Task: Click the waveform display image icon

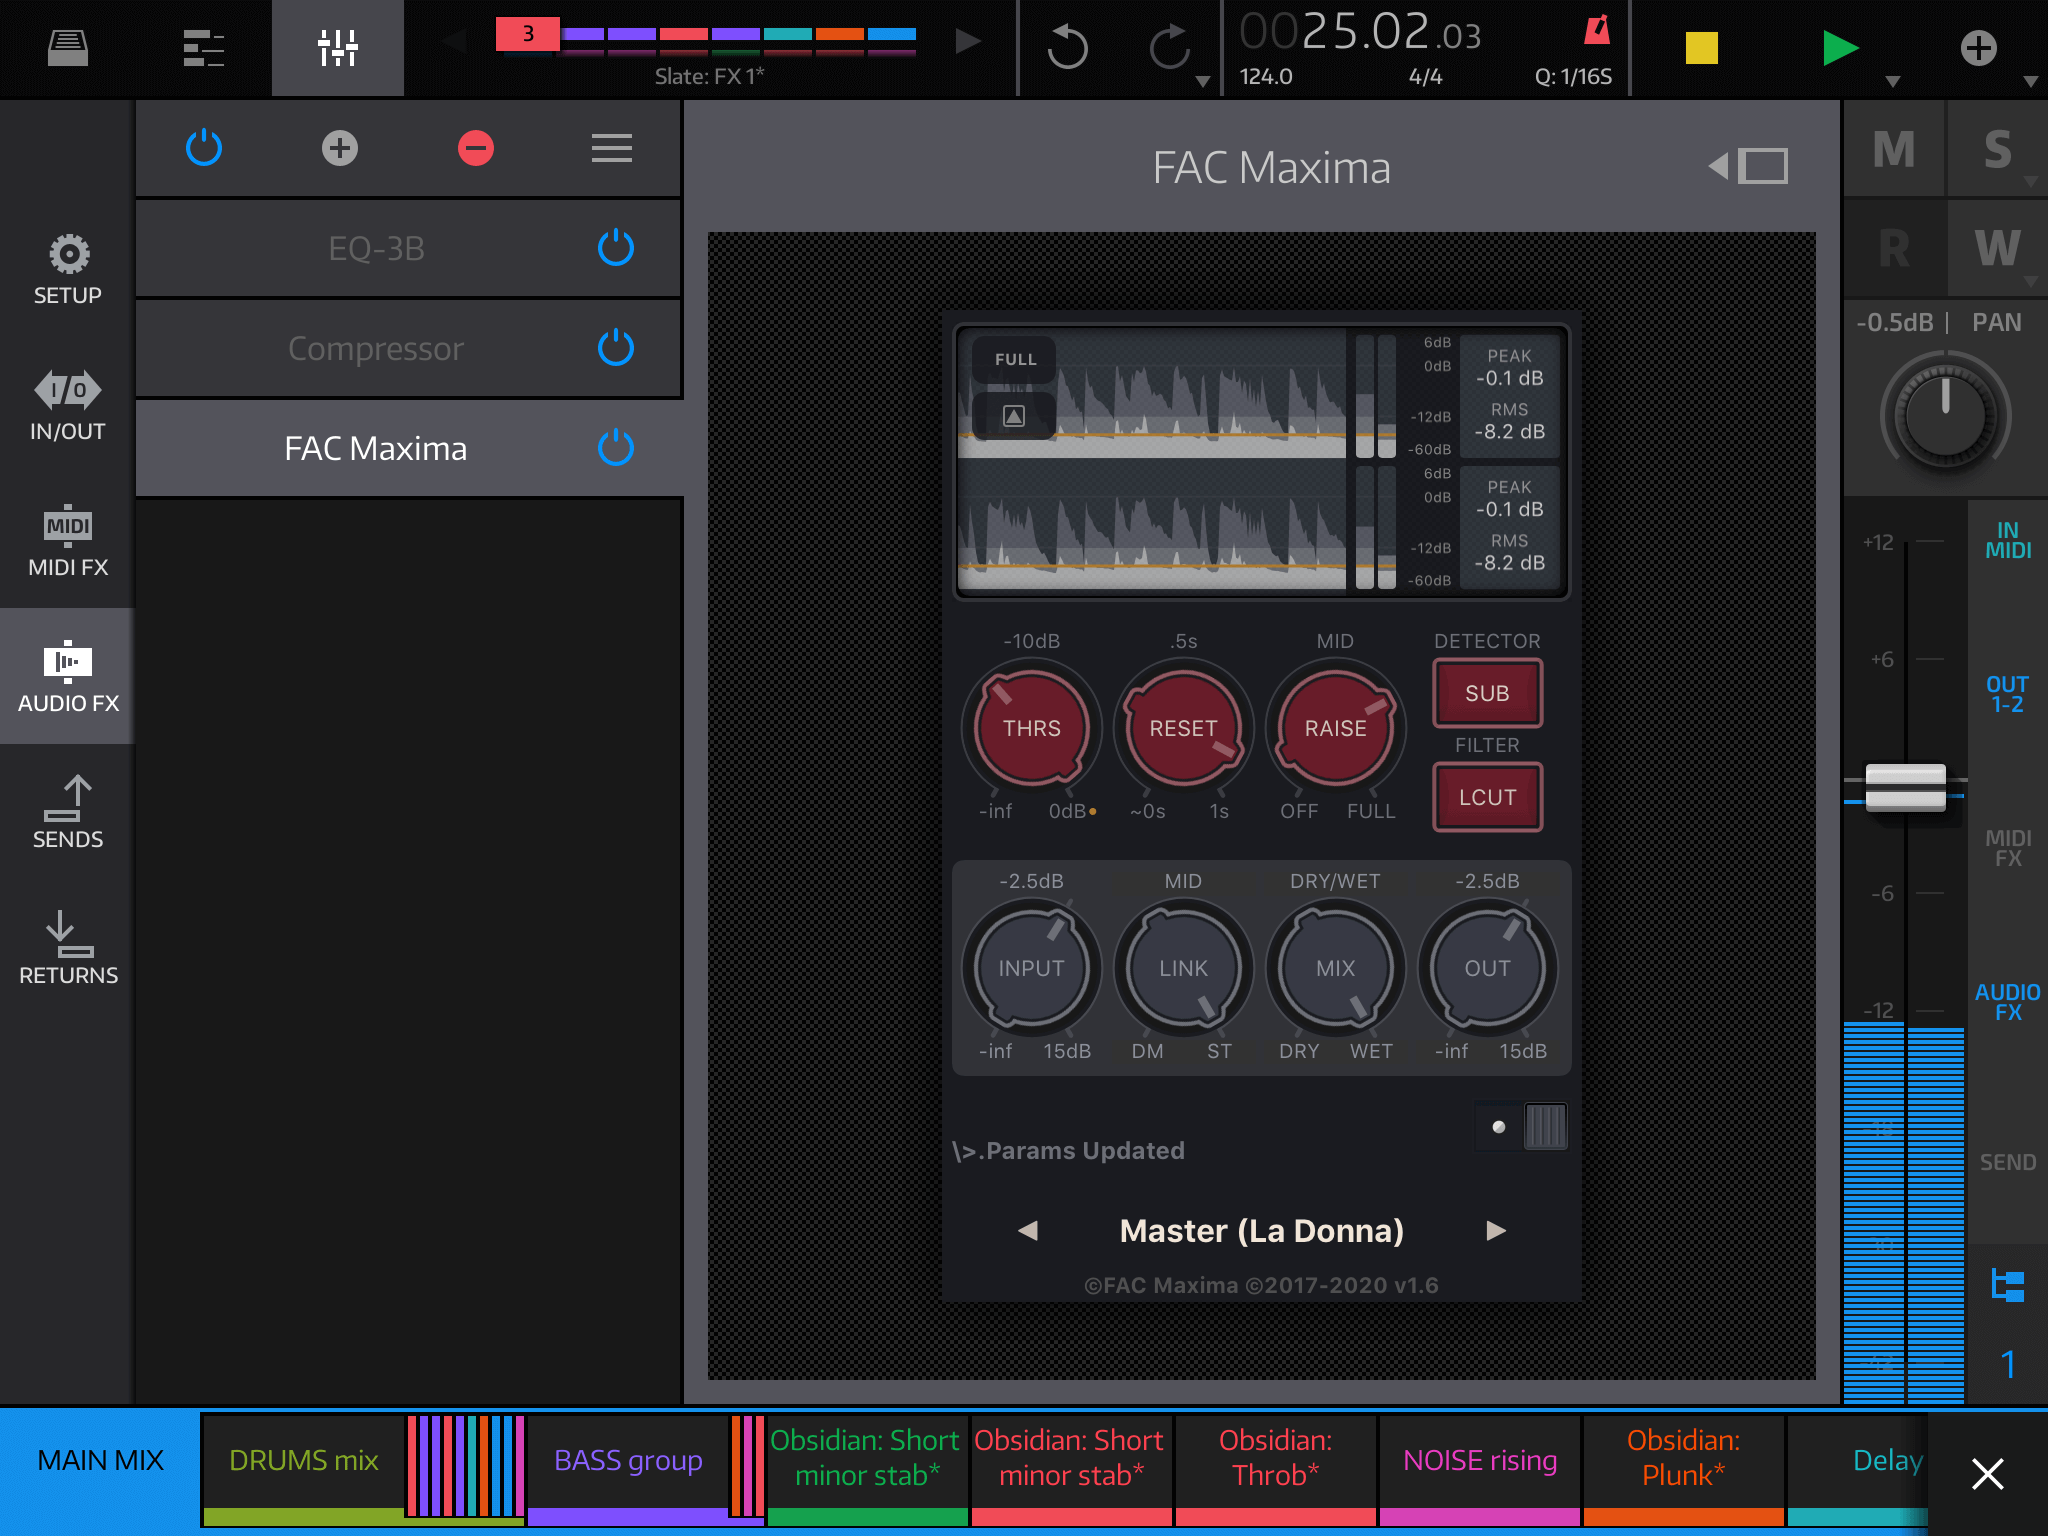Action: (1014, 415)
